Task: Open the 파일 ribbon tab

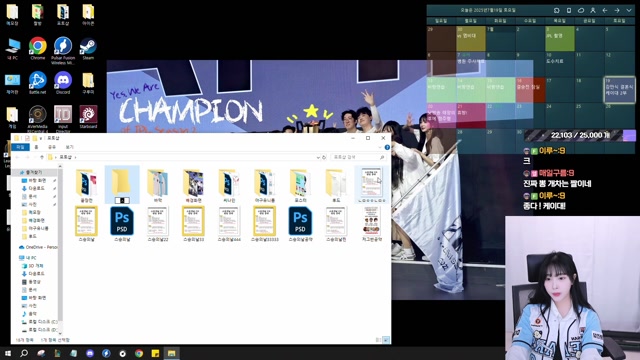Action: (x=20, y=147)
